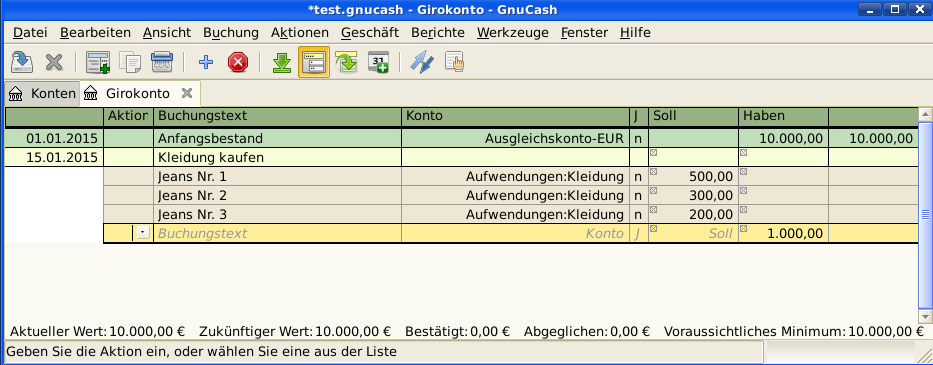Open the Aktion dropdown in the new split row

click(x=143, y=233)
